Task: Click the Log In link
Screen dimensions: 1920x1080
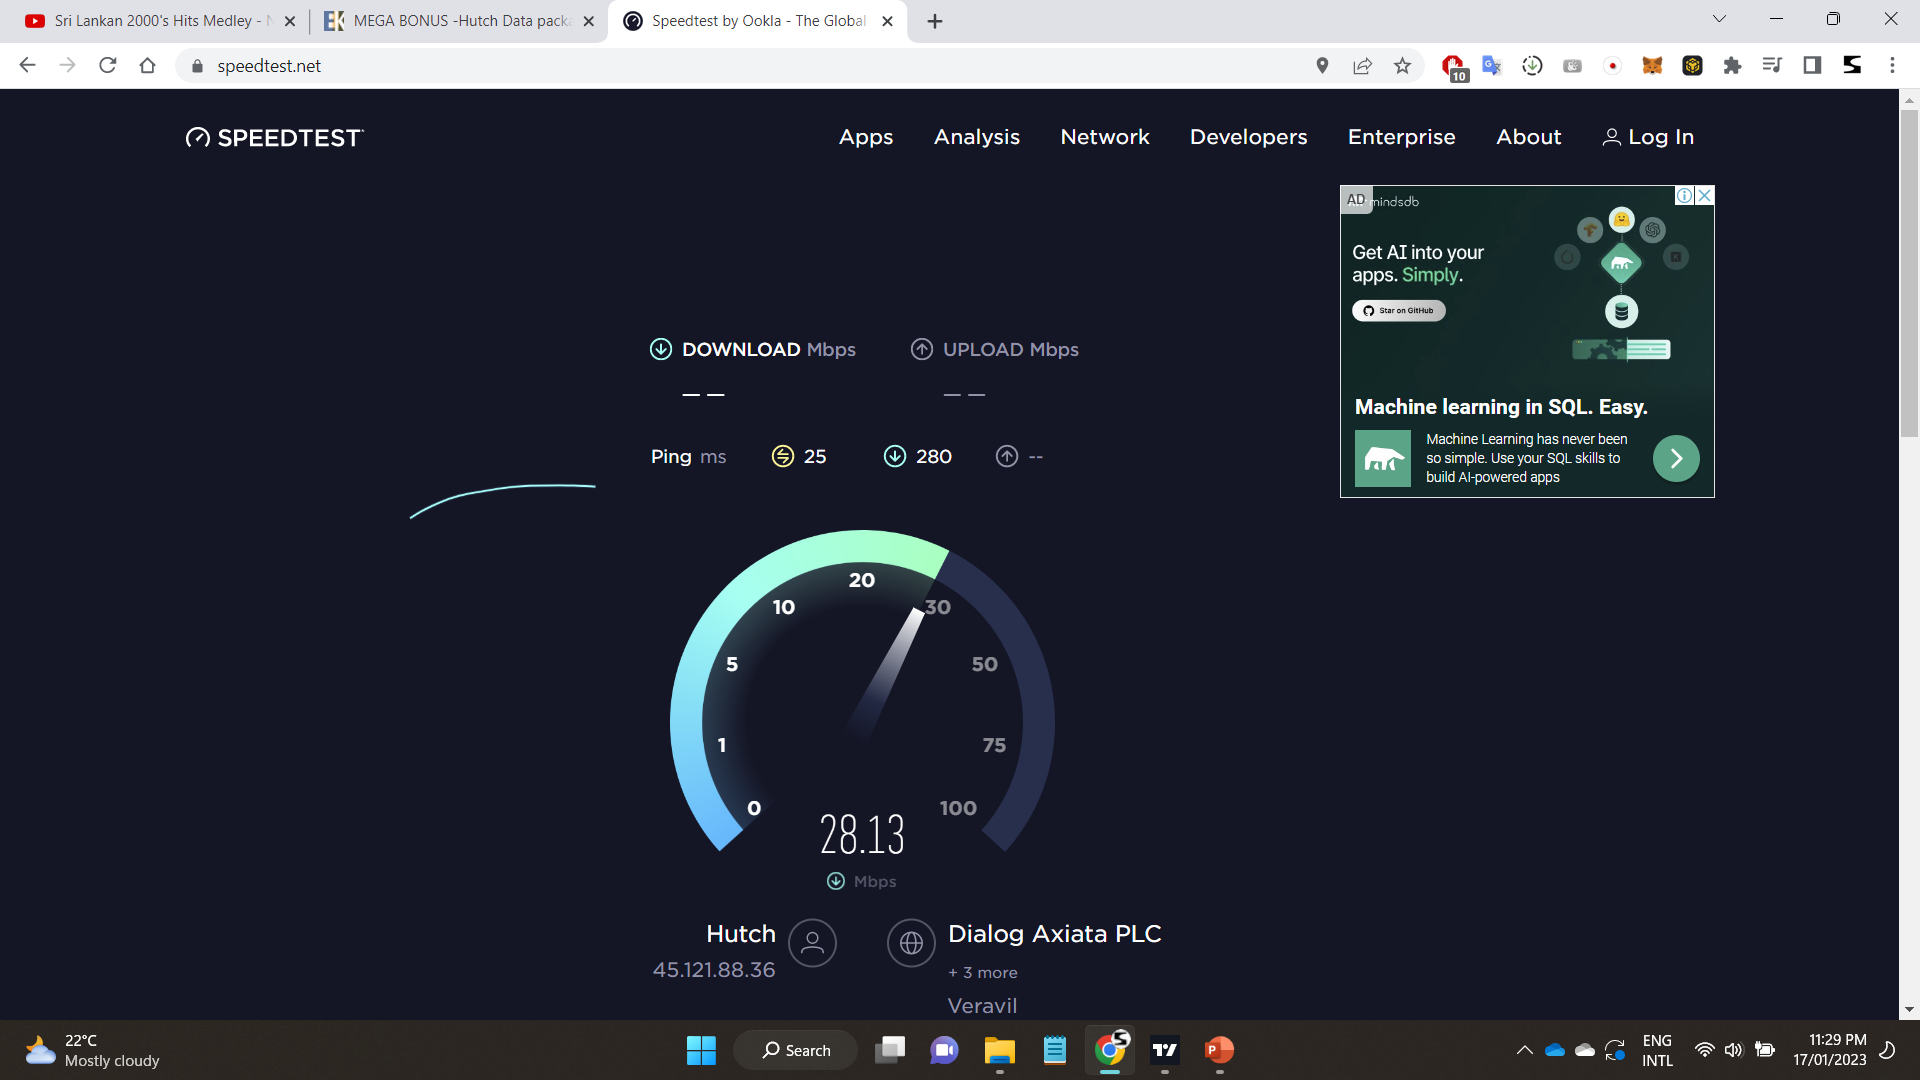Action: 1648,137
